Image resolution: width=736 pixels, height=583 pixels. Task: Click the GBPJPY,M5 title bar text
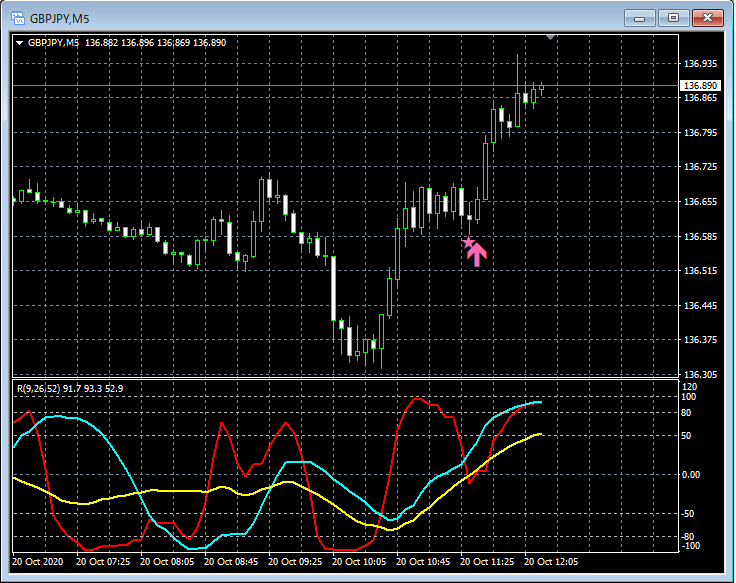click(60, 19)
